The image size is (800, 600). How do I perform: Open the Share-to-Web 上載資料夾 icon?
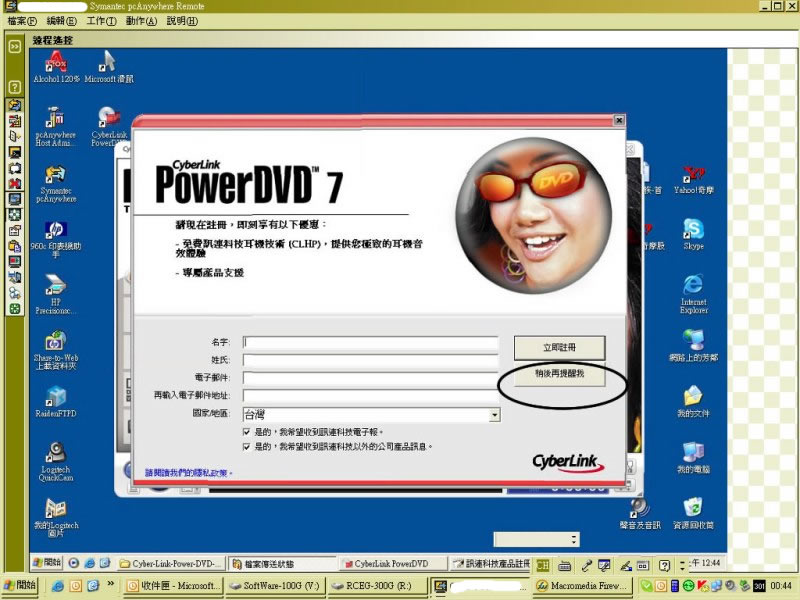click(x=56, y=351)
